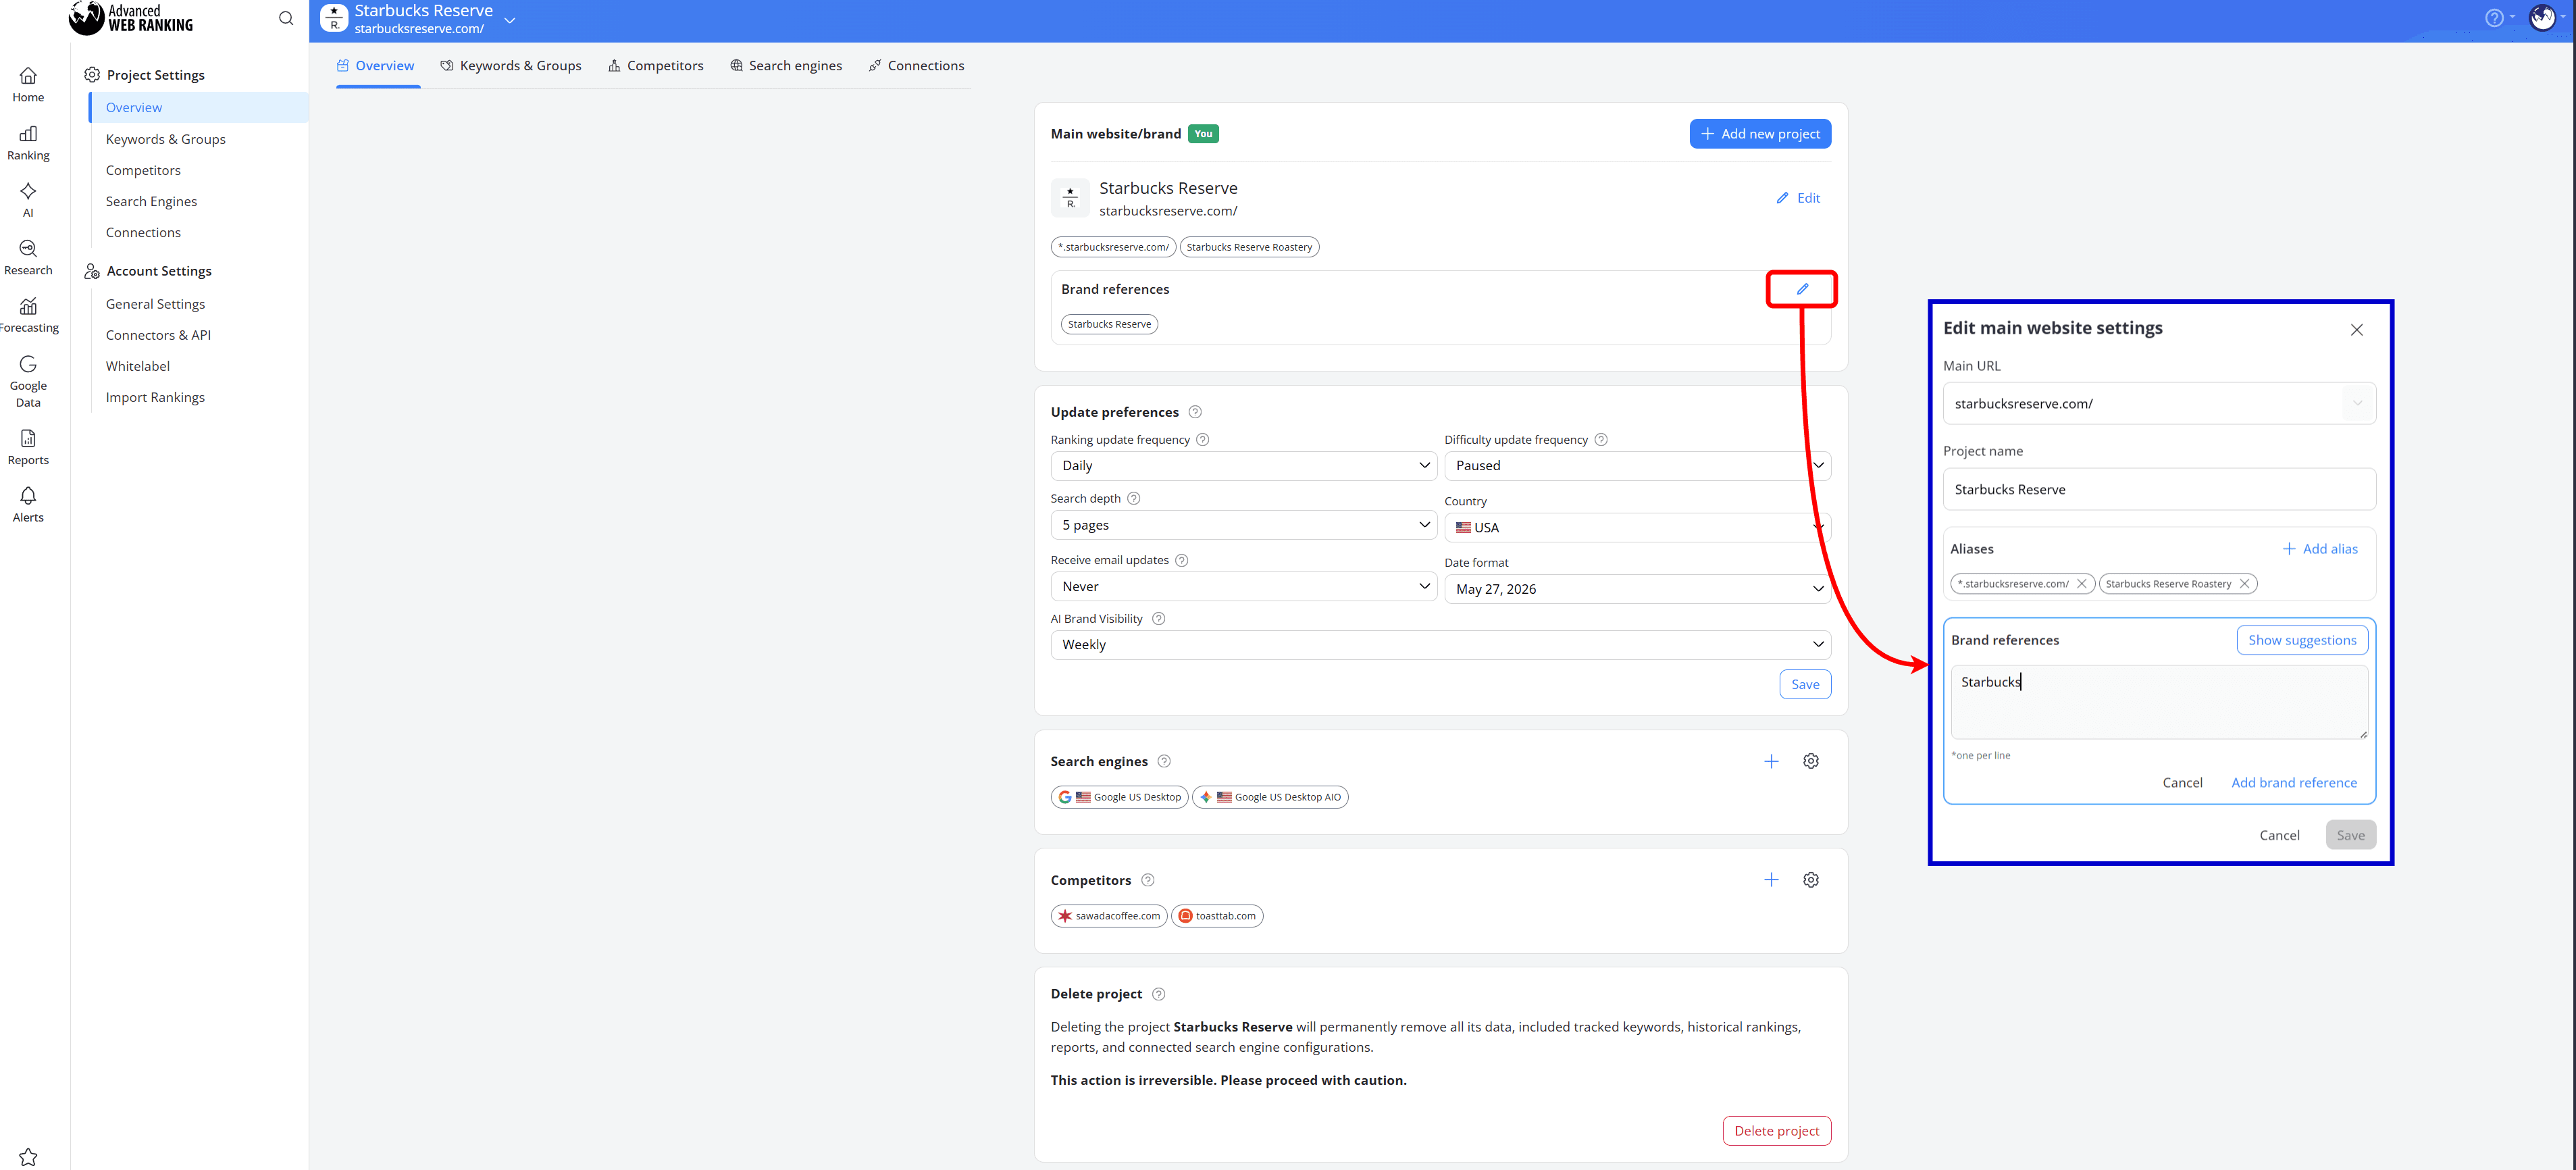The image size is (2576, 1170).
Task: Select Search Engines in Project Settings menu
Action: (152, 202)
